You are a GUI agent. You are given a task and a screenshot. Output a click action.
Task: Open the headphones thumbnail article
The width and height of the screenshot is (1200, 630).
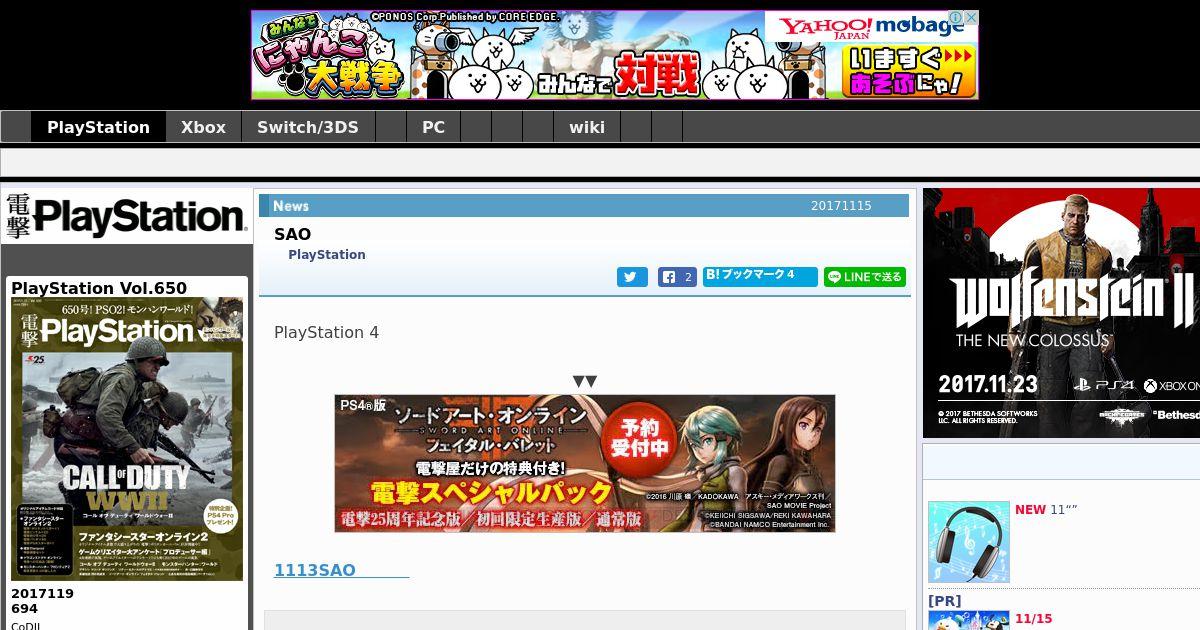pos(969,542)
